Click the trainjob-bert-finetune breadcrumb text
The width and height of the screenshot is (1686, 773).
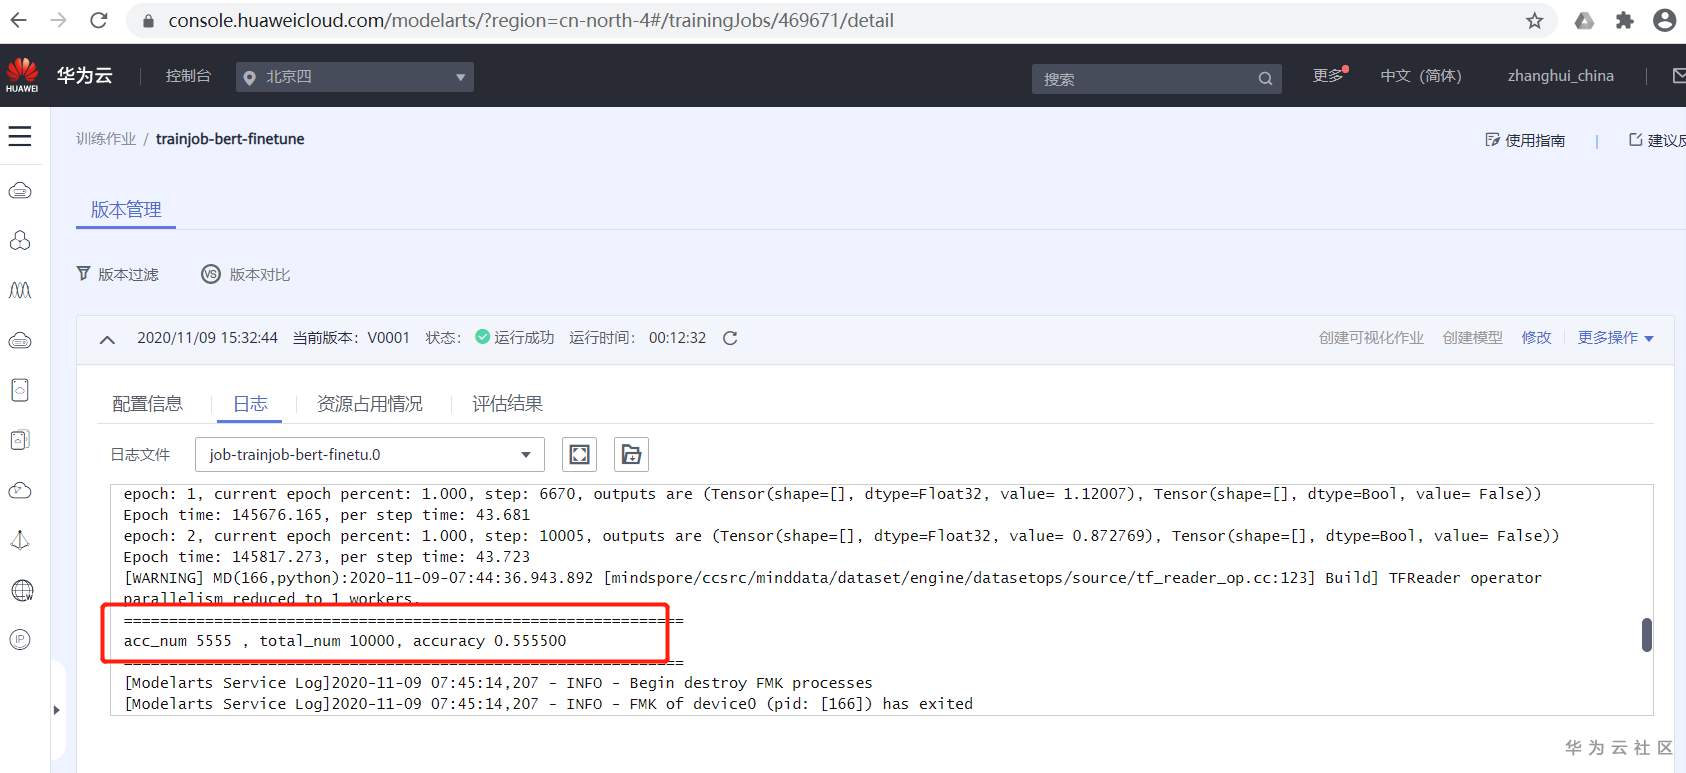coord(230,139)
